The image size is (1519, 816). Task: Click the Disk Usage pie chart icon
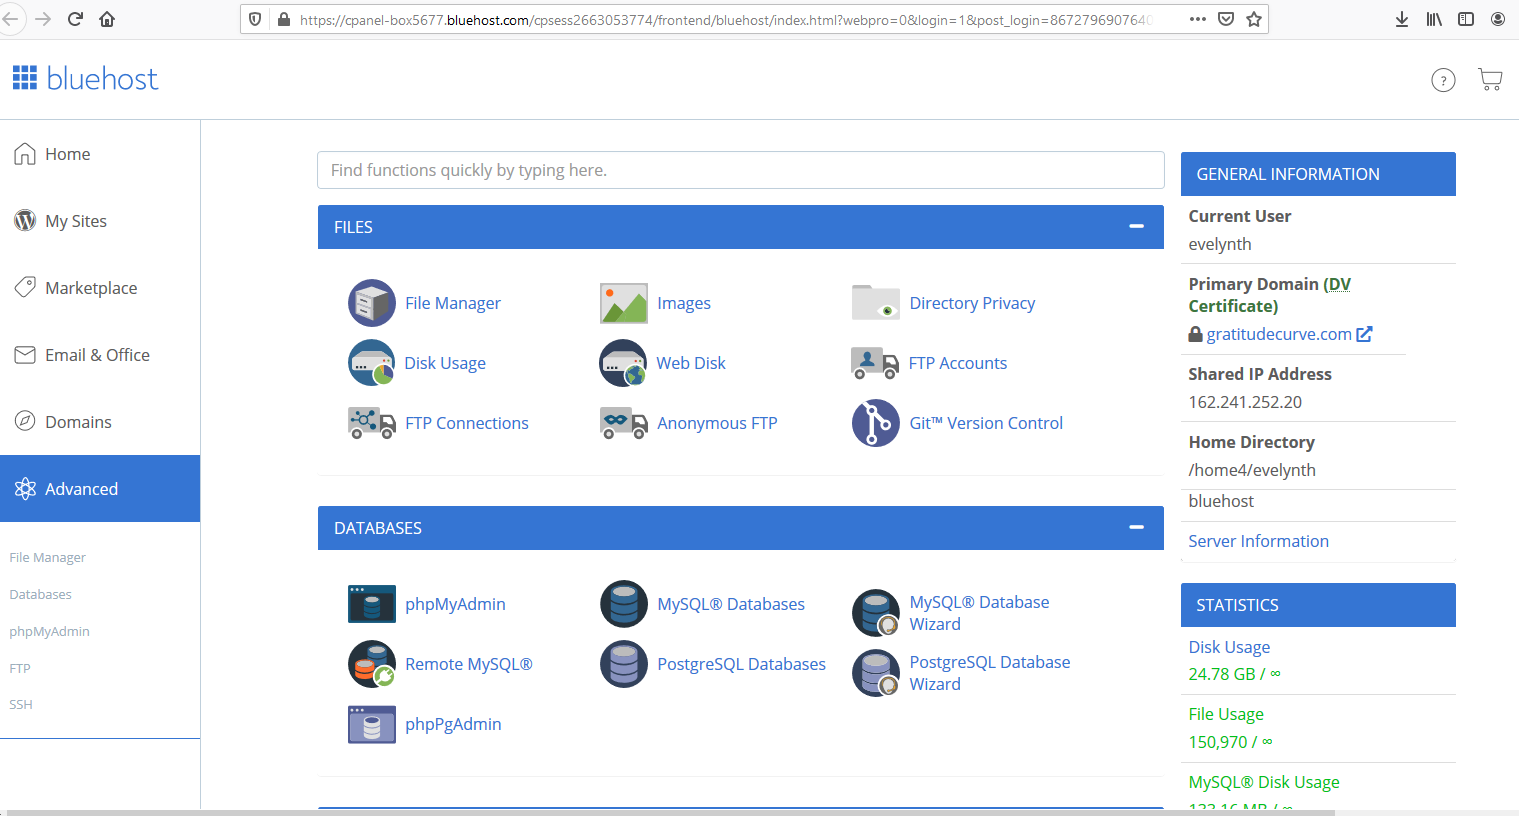point(372,363)
